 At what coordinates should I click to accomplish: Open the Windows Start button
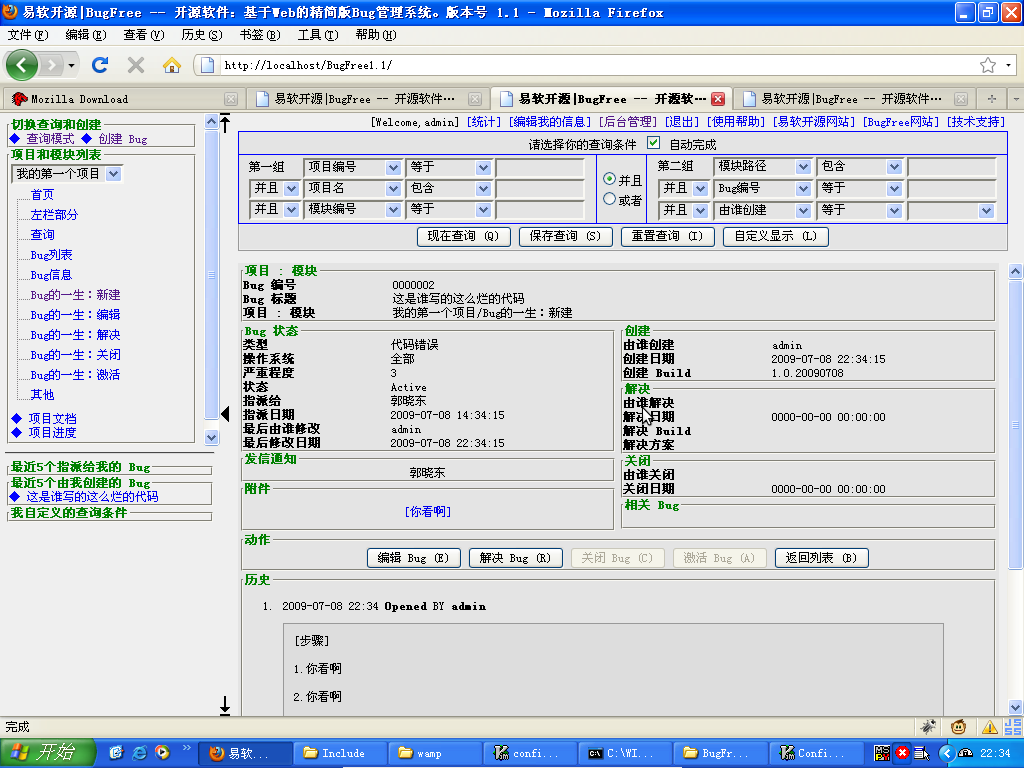[x=48, y=752]
